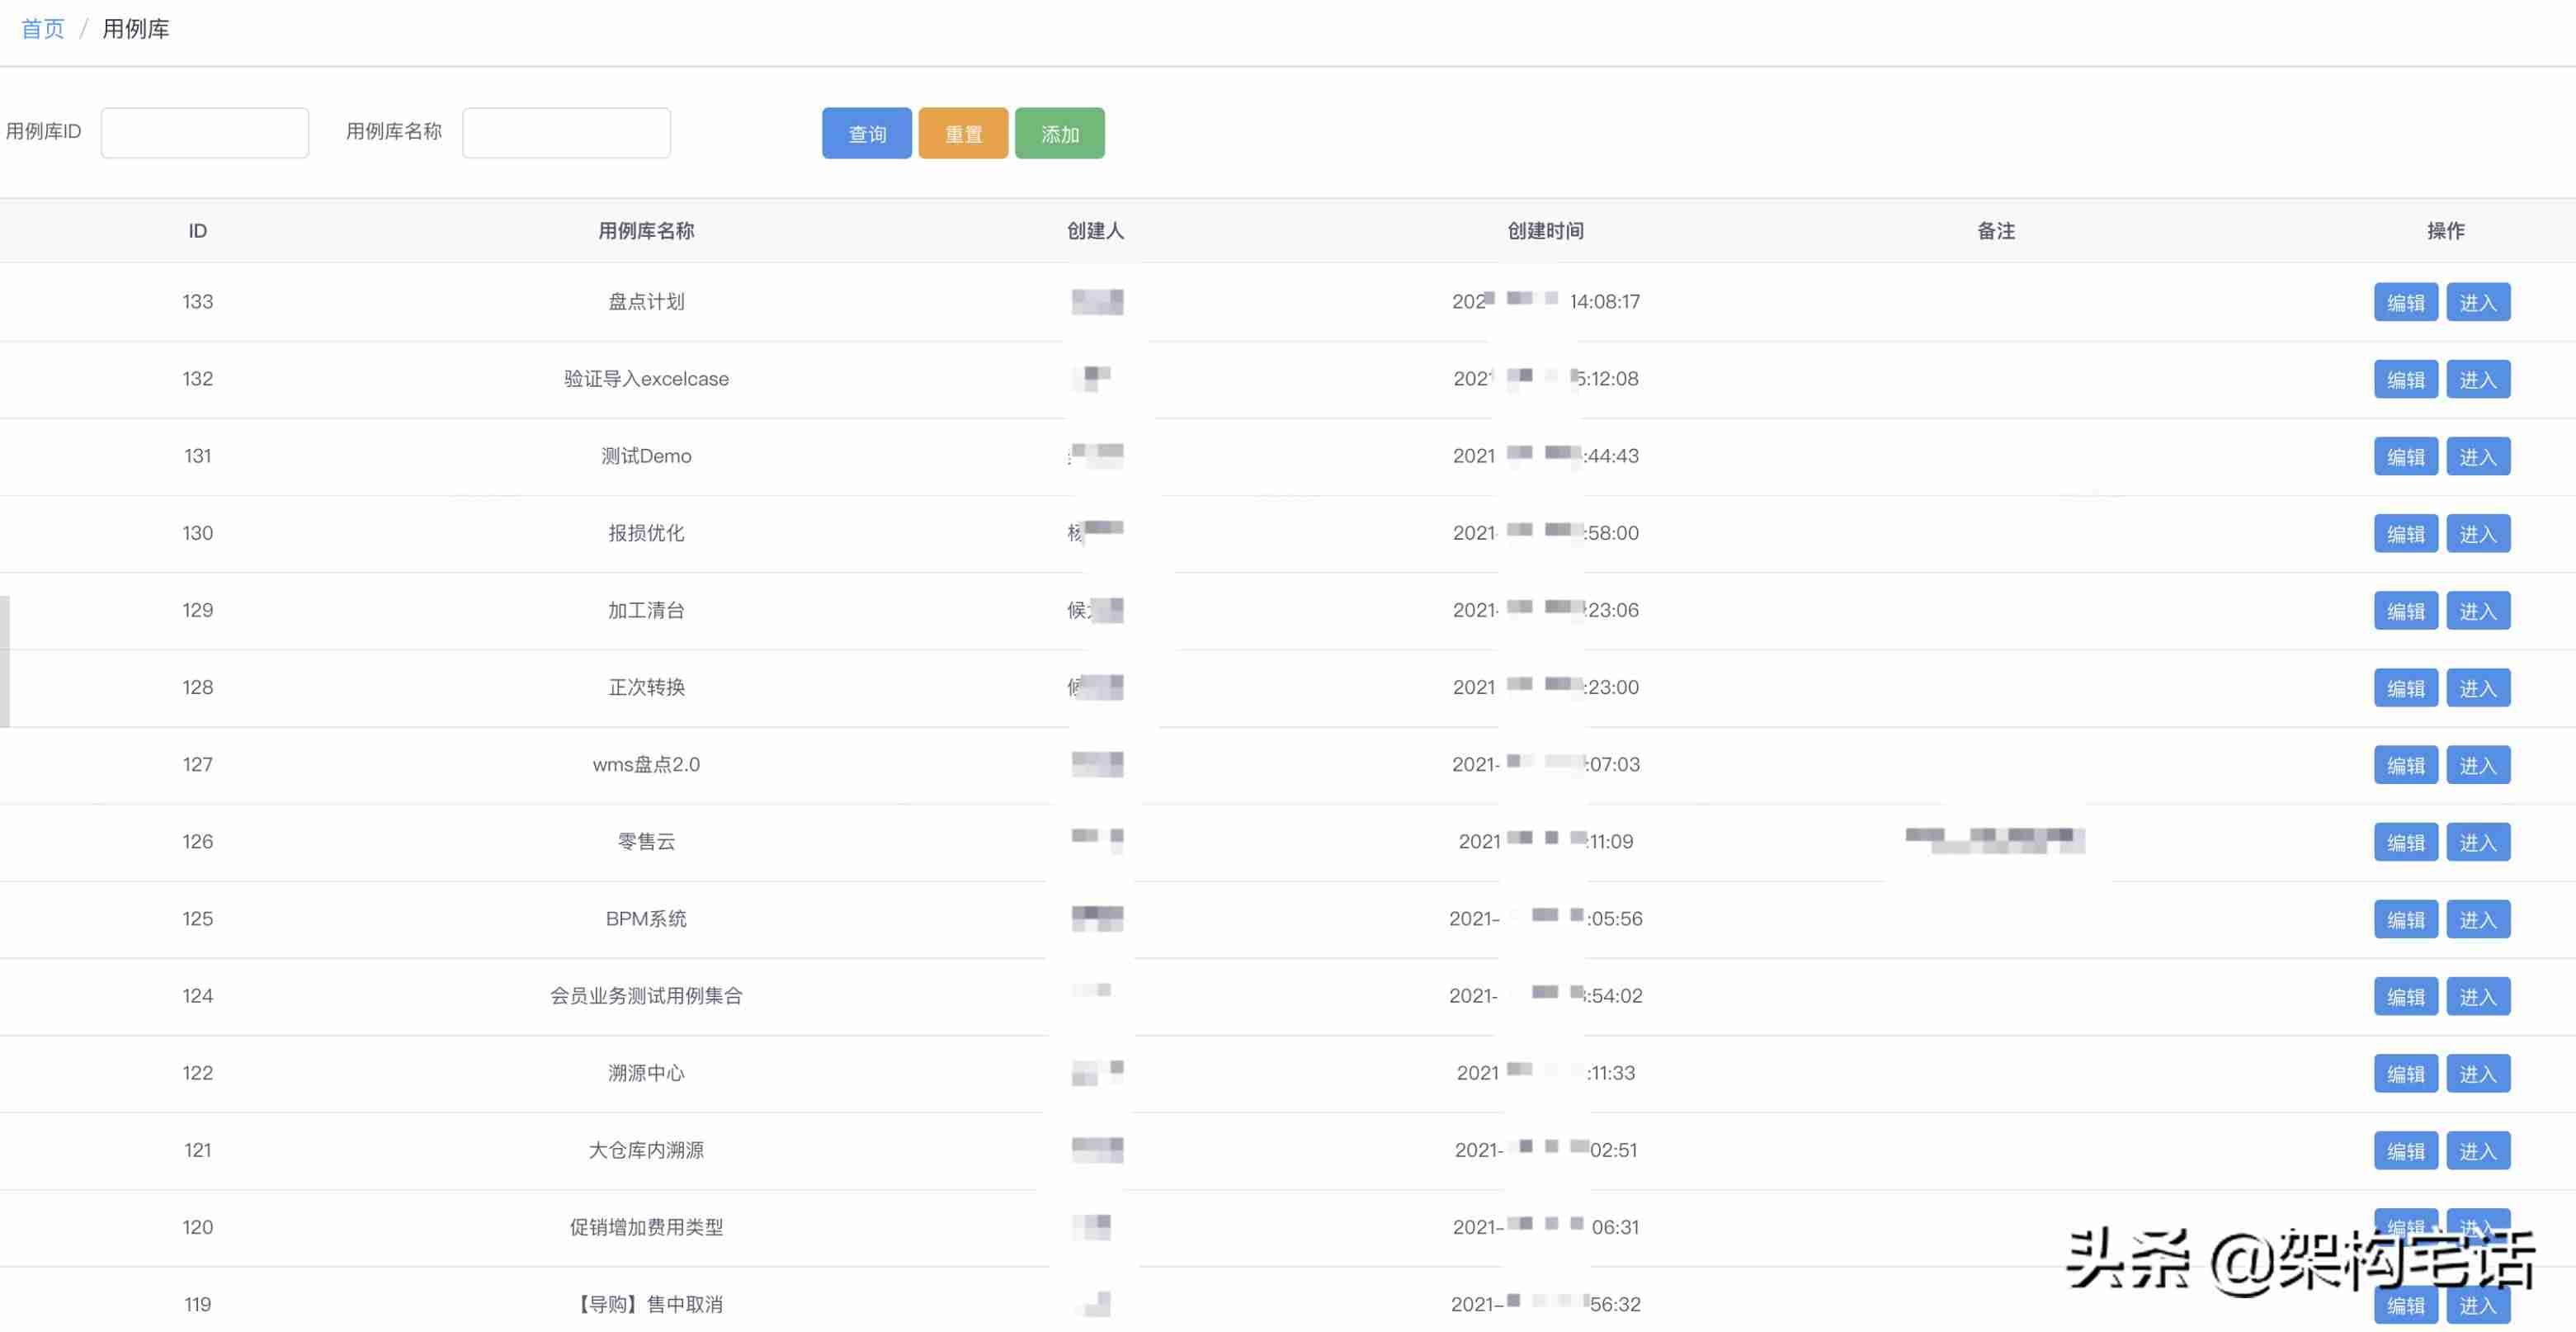
Task: Select the 测试Demo name cell
Action: coord(646,455)
